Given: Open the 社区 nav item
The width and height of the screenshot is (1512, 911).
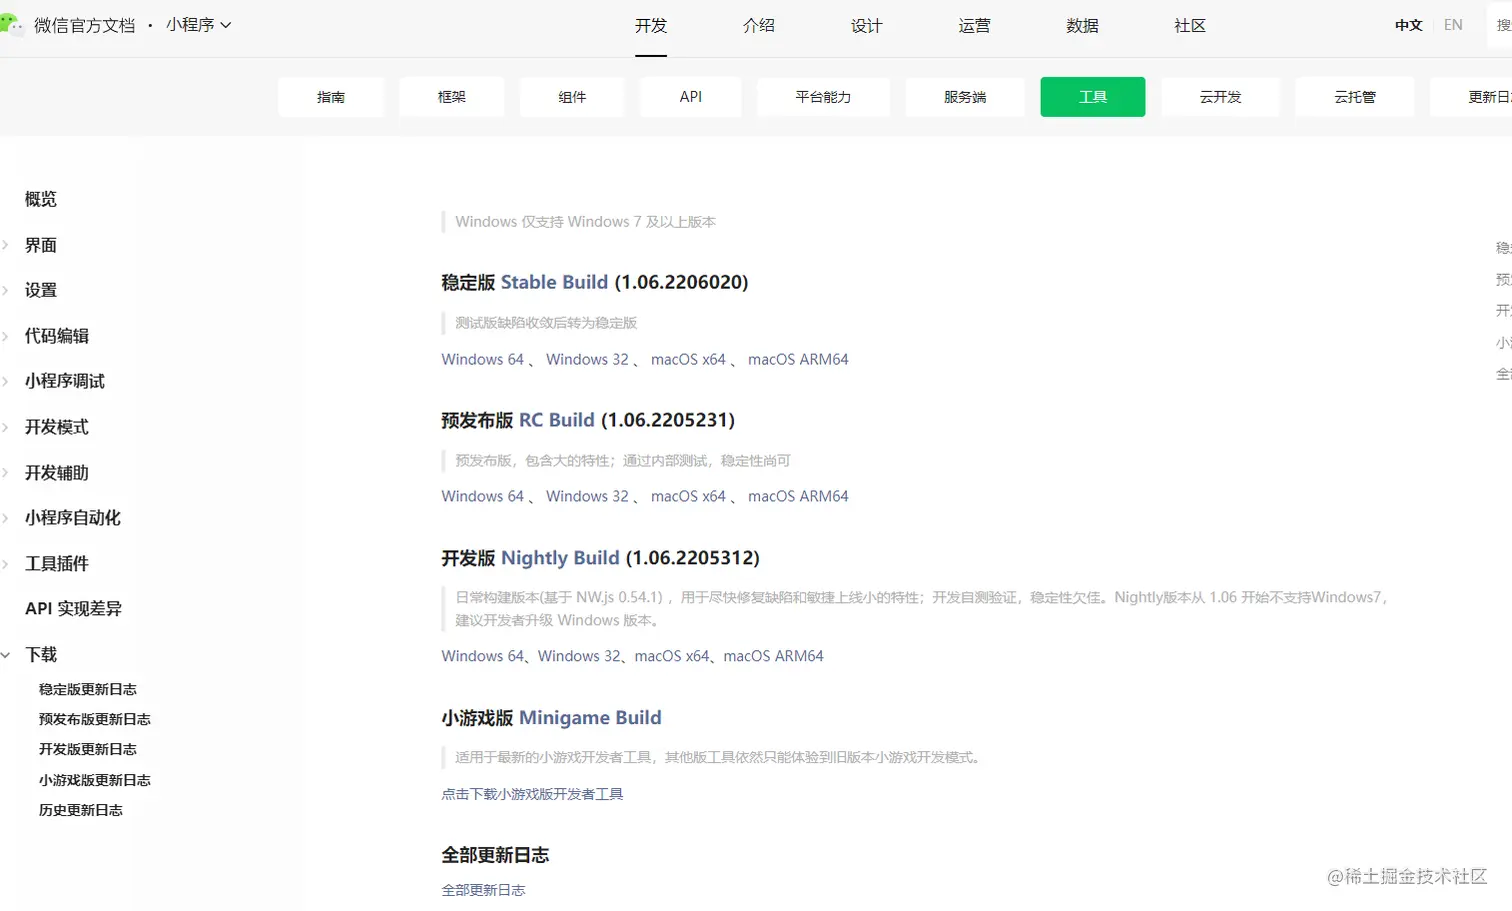Looking at the screenshot, I should point(1189,26).
